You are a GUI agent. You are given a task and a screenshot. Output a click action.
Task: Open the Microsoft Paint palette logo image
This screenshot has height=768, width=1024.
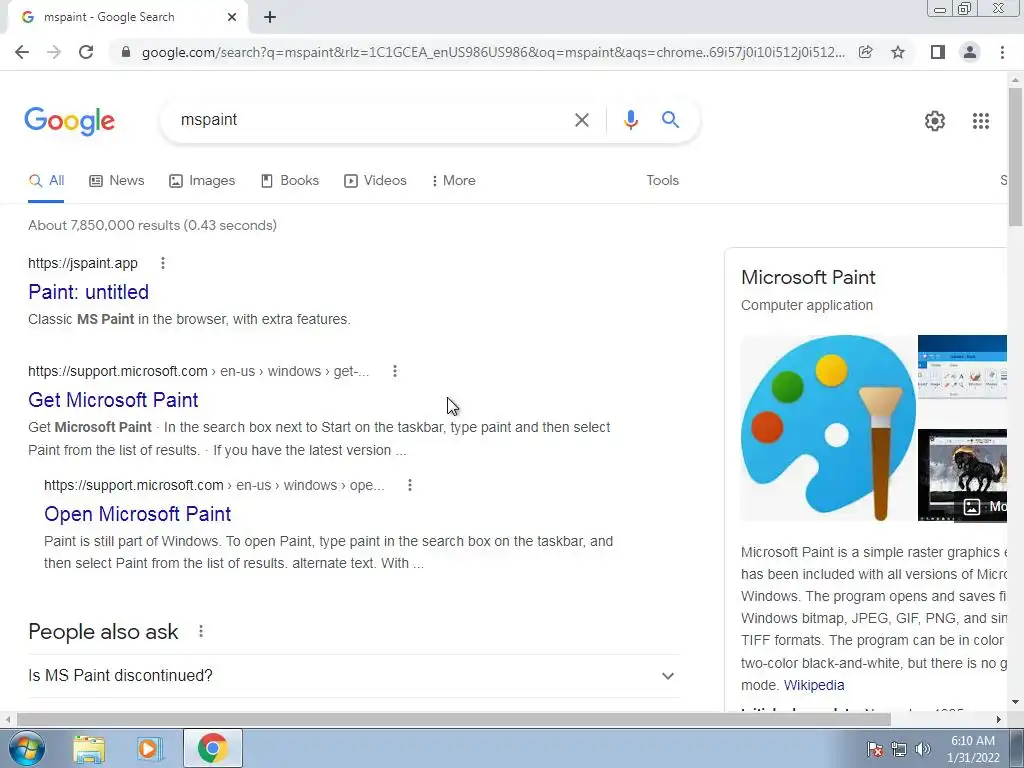point(828,428)
